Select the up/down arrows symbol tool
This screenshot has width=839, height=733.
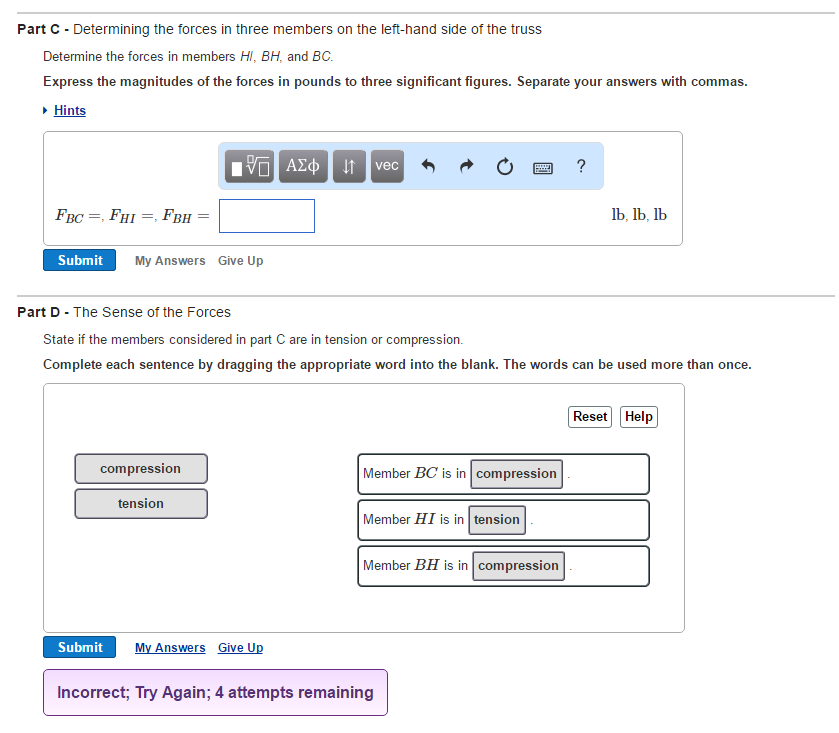[x=348, y=166]
